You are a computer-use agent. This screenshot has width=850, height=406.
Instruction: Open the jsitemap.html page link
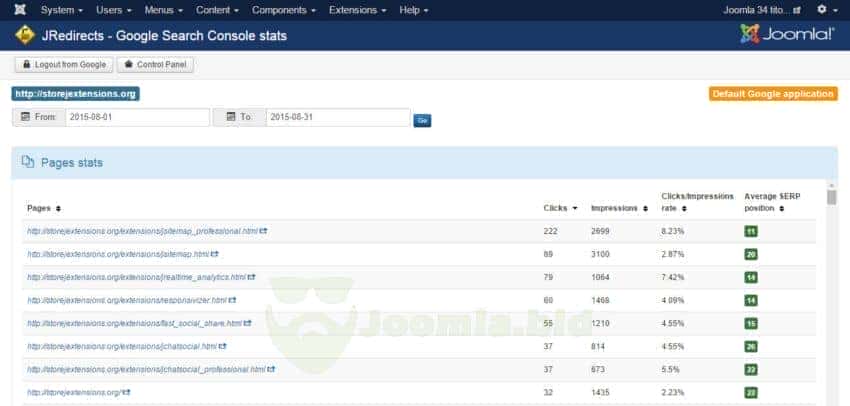point(118,254)
